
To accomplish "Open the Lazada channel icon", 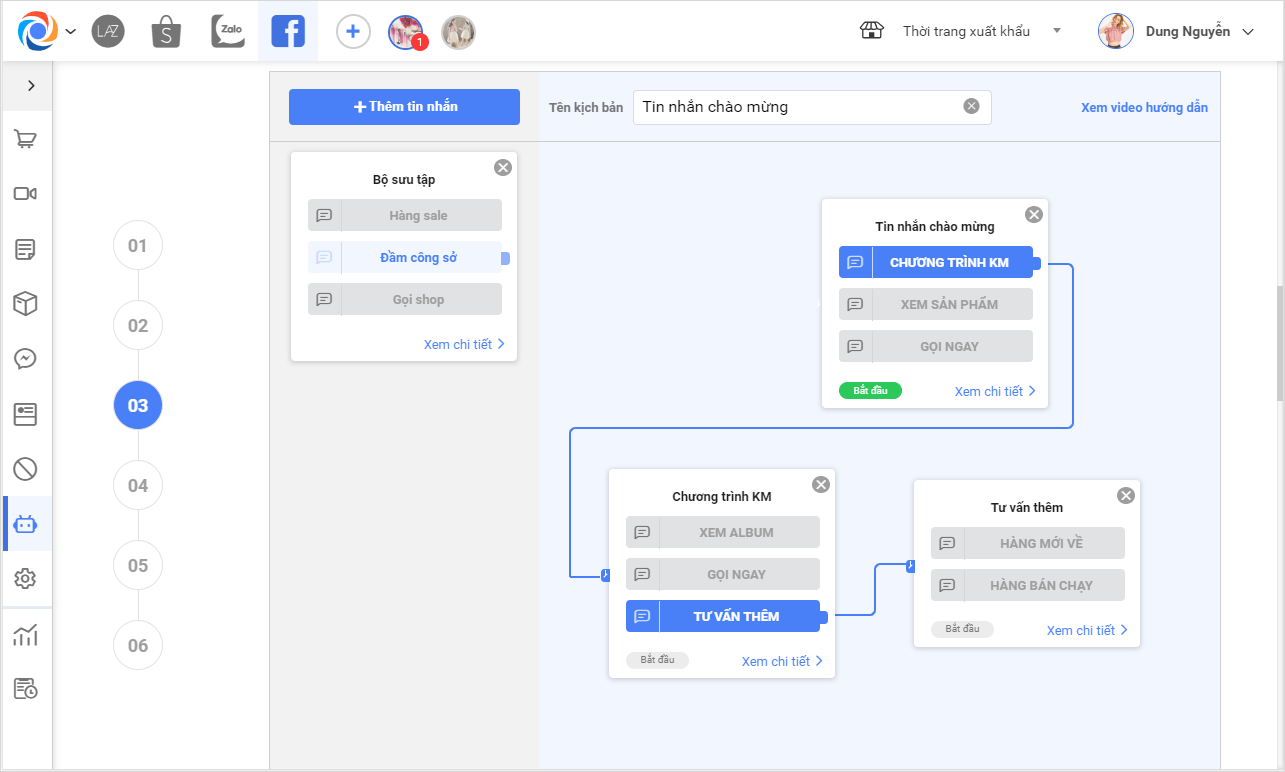I will 108,32.
